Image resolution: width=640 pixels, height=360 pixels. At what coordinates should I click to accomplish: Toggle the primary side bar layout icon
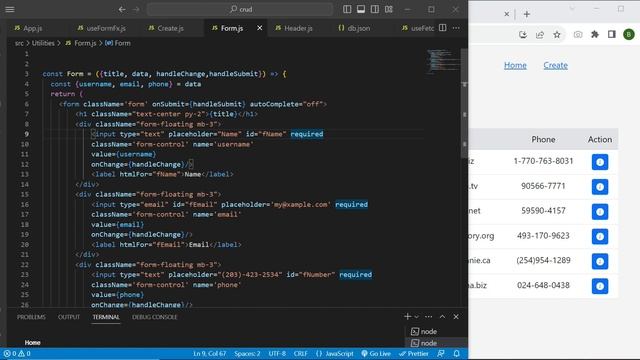347,9
